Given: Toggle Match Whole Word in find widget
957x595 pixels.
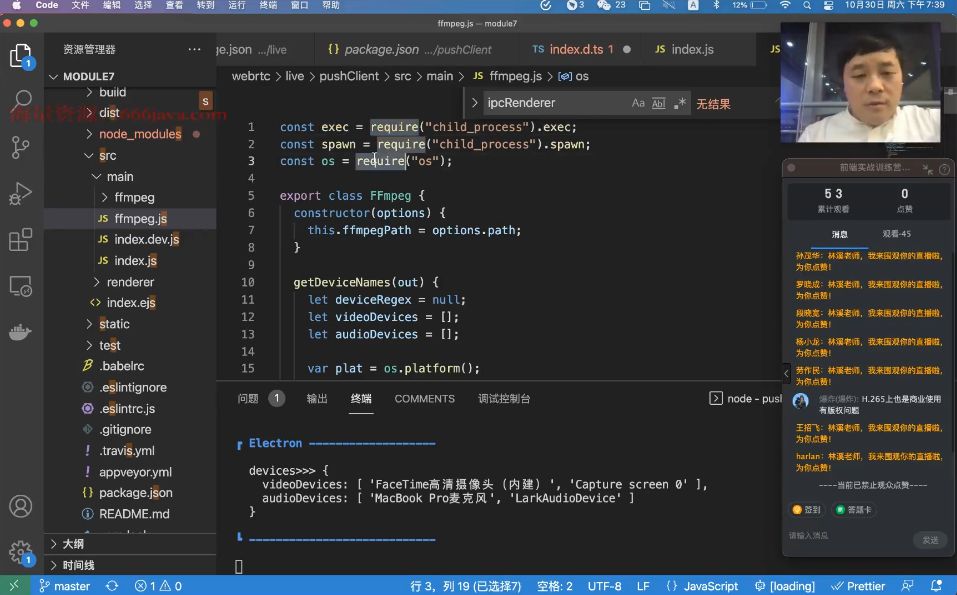Looking at the screenshot, I should [659, 103].
